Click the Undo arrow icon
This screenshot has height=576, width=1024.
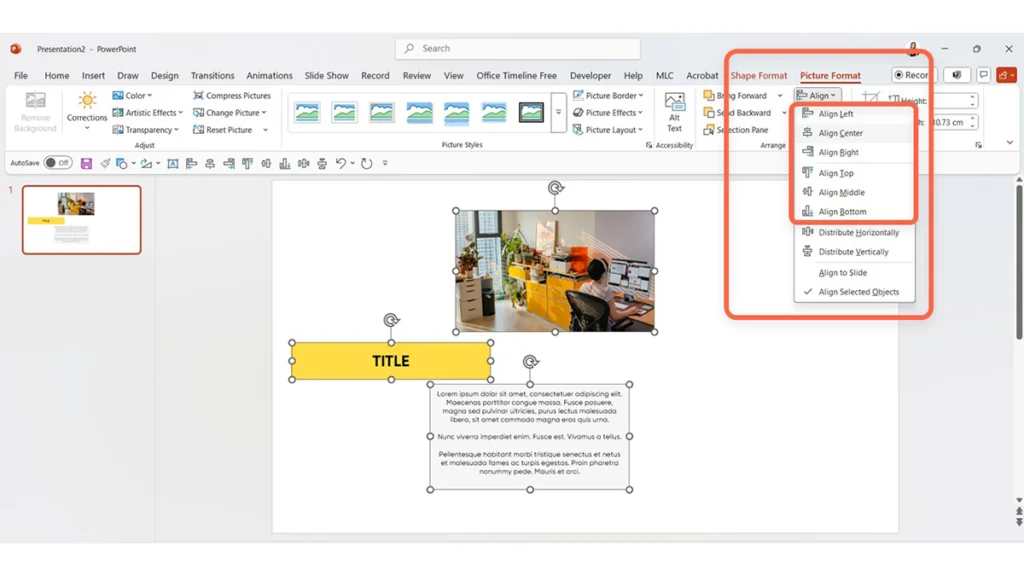340,163
